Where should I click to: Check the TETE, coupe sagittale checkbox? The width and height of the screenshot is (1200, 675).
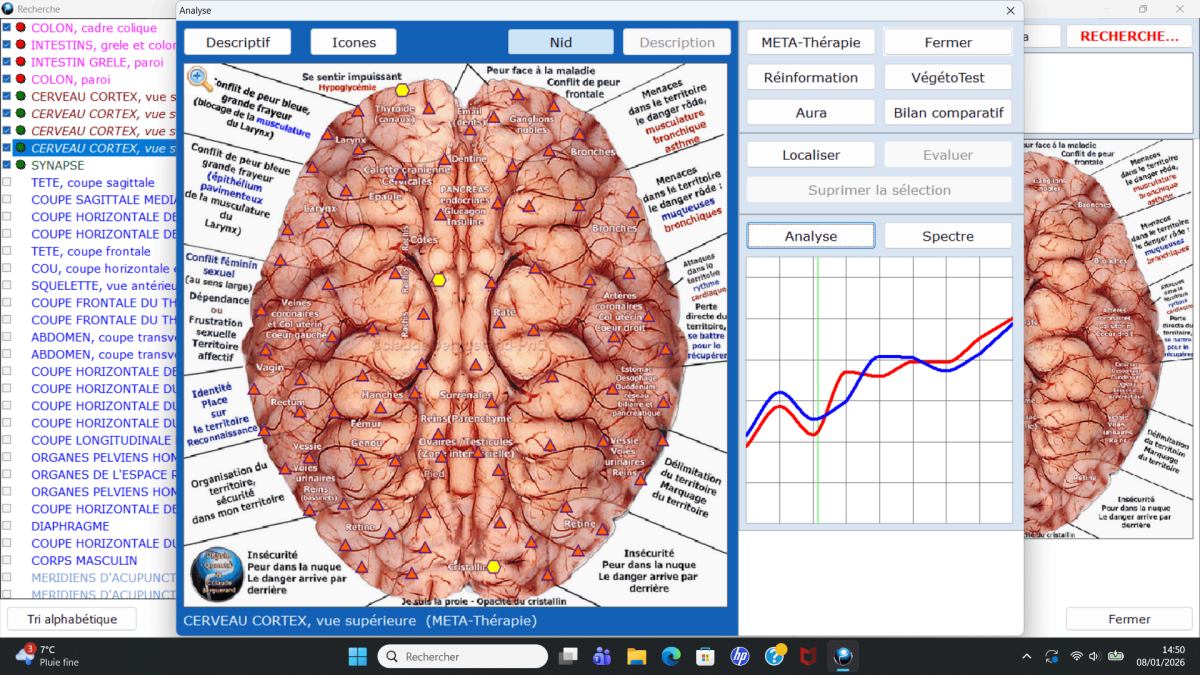tap(7, 183)
